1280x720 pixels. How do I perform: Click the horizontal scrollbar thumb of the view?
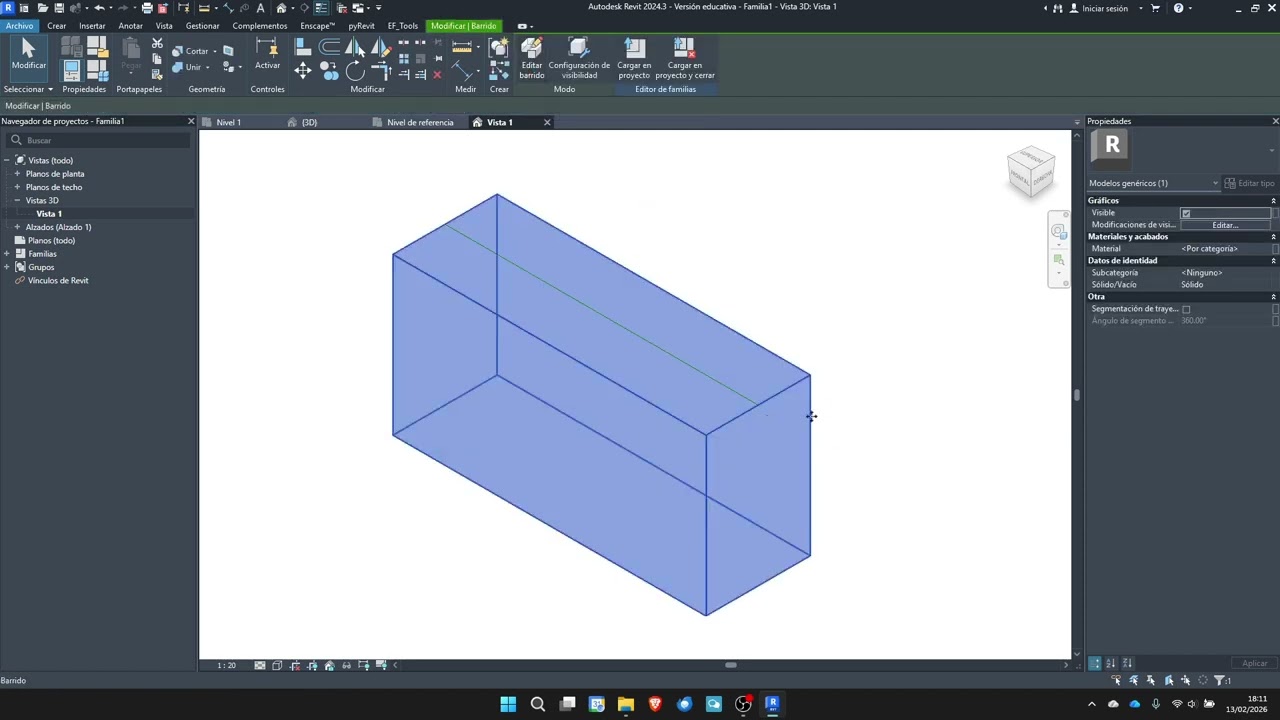(x=731, y=665)
